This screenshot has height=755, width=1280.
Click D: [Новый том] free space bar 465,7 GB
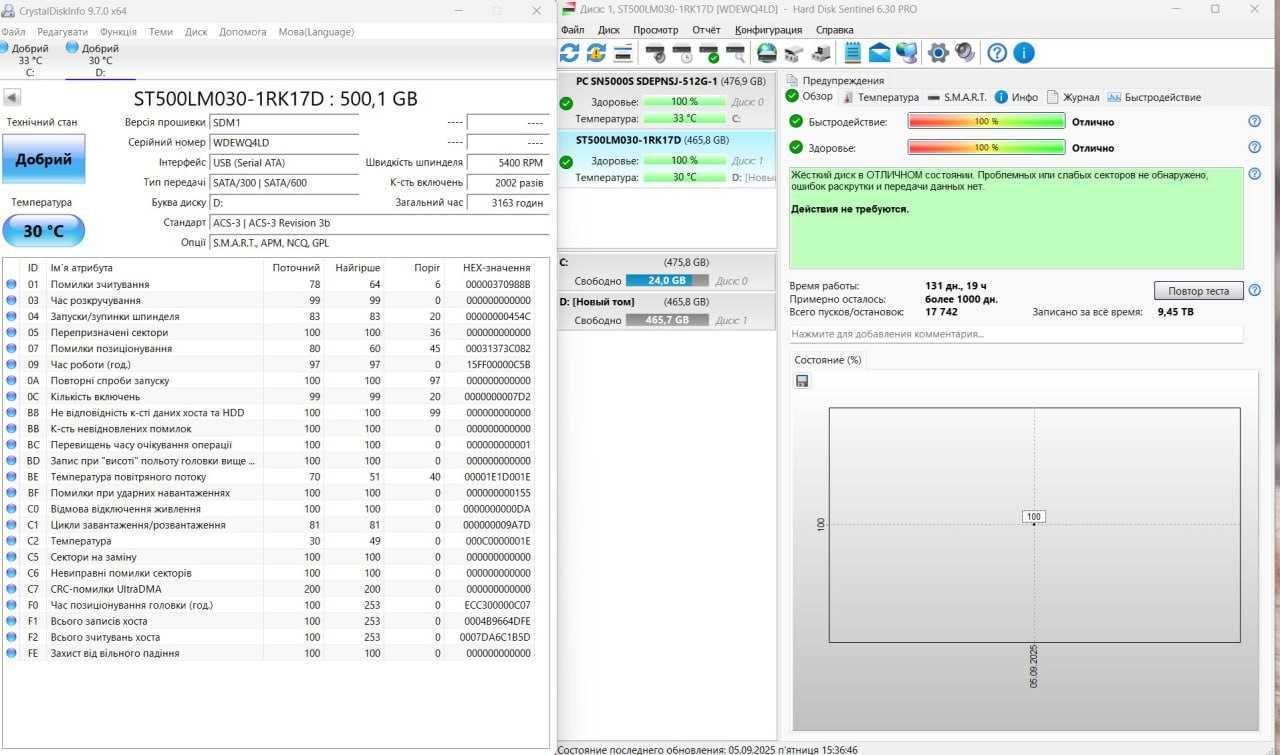click(667, 320)
